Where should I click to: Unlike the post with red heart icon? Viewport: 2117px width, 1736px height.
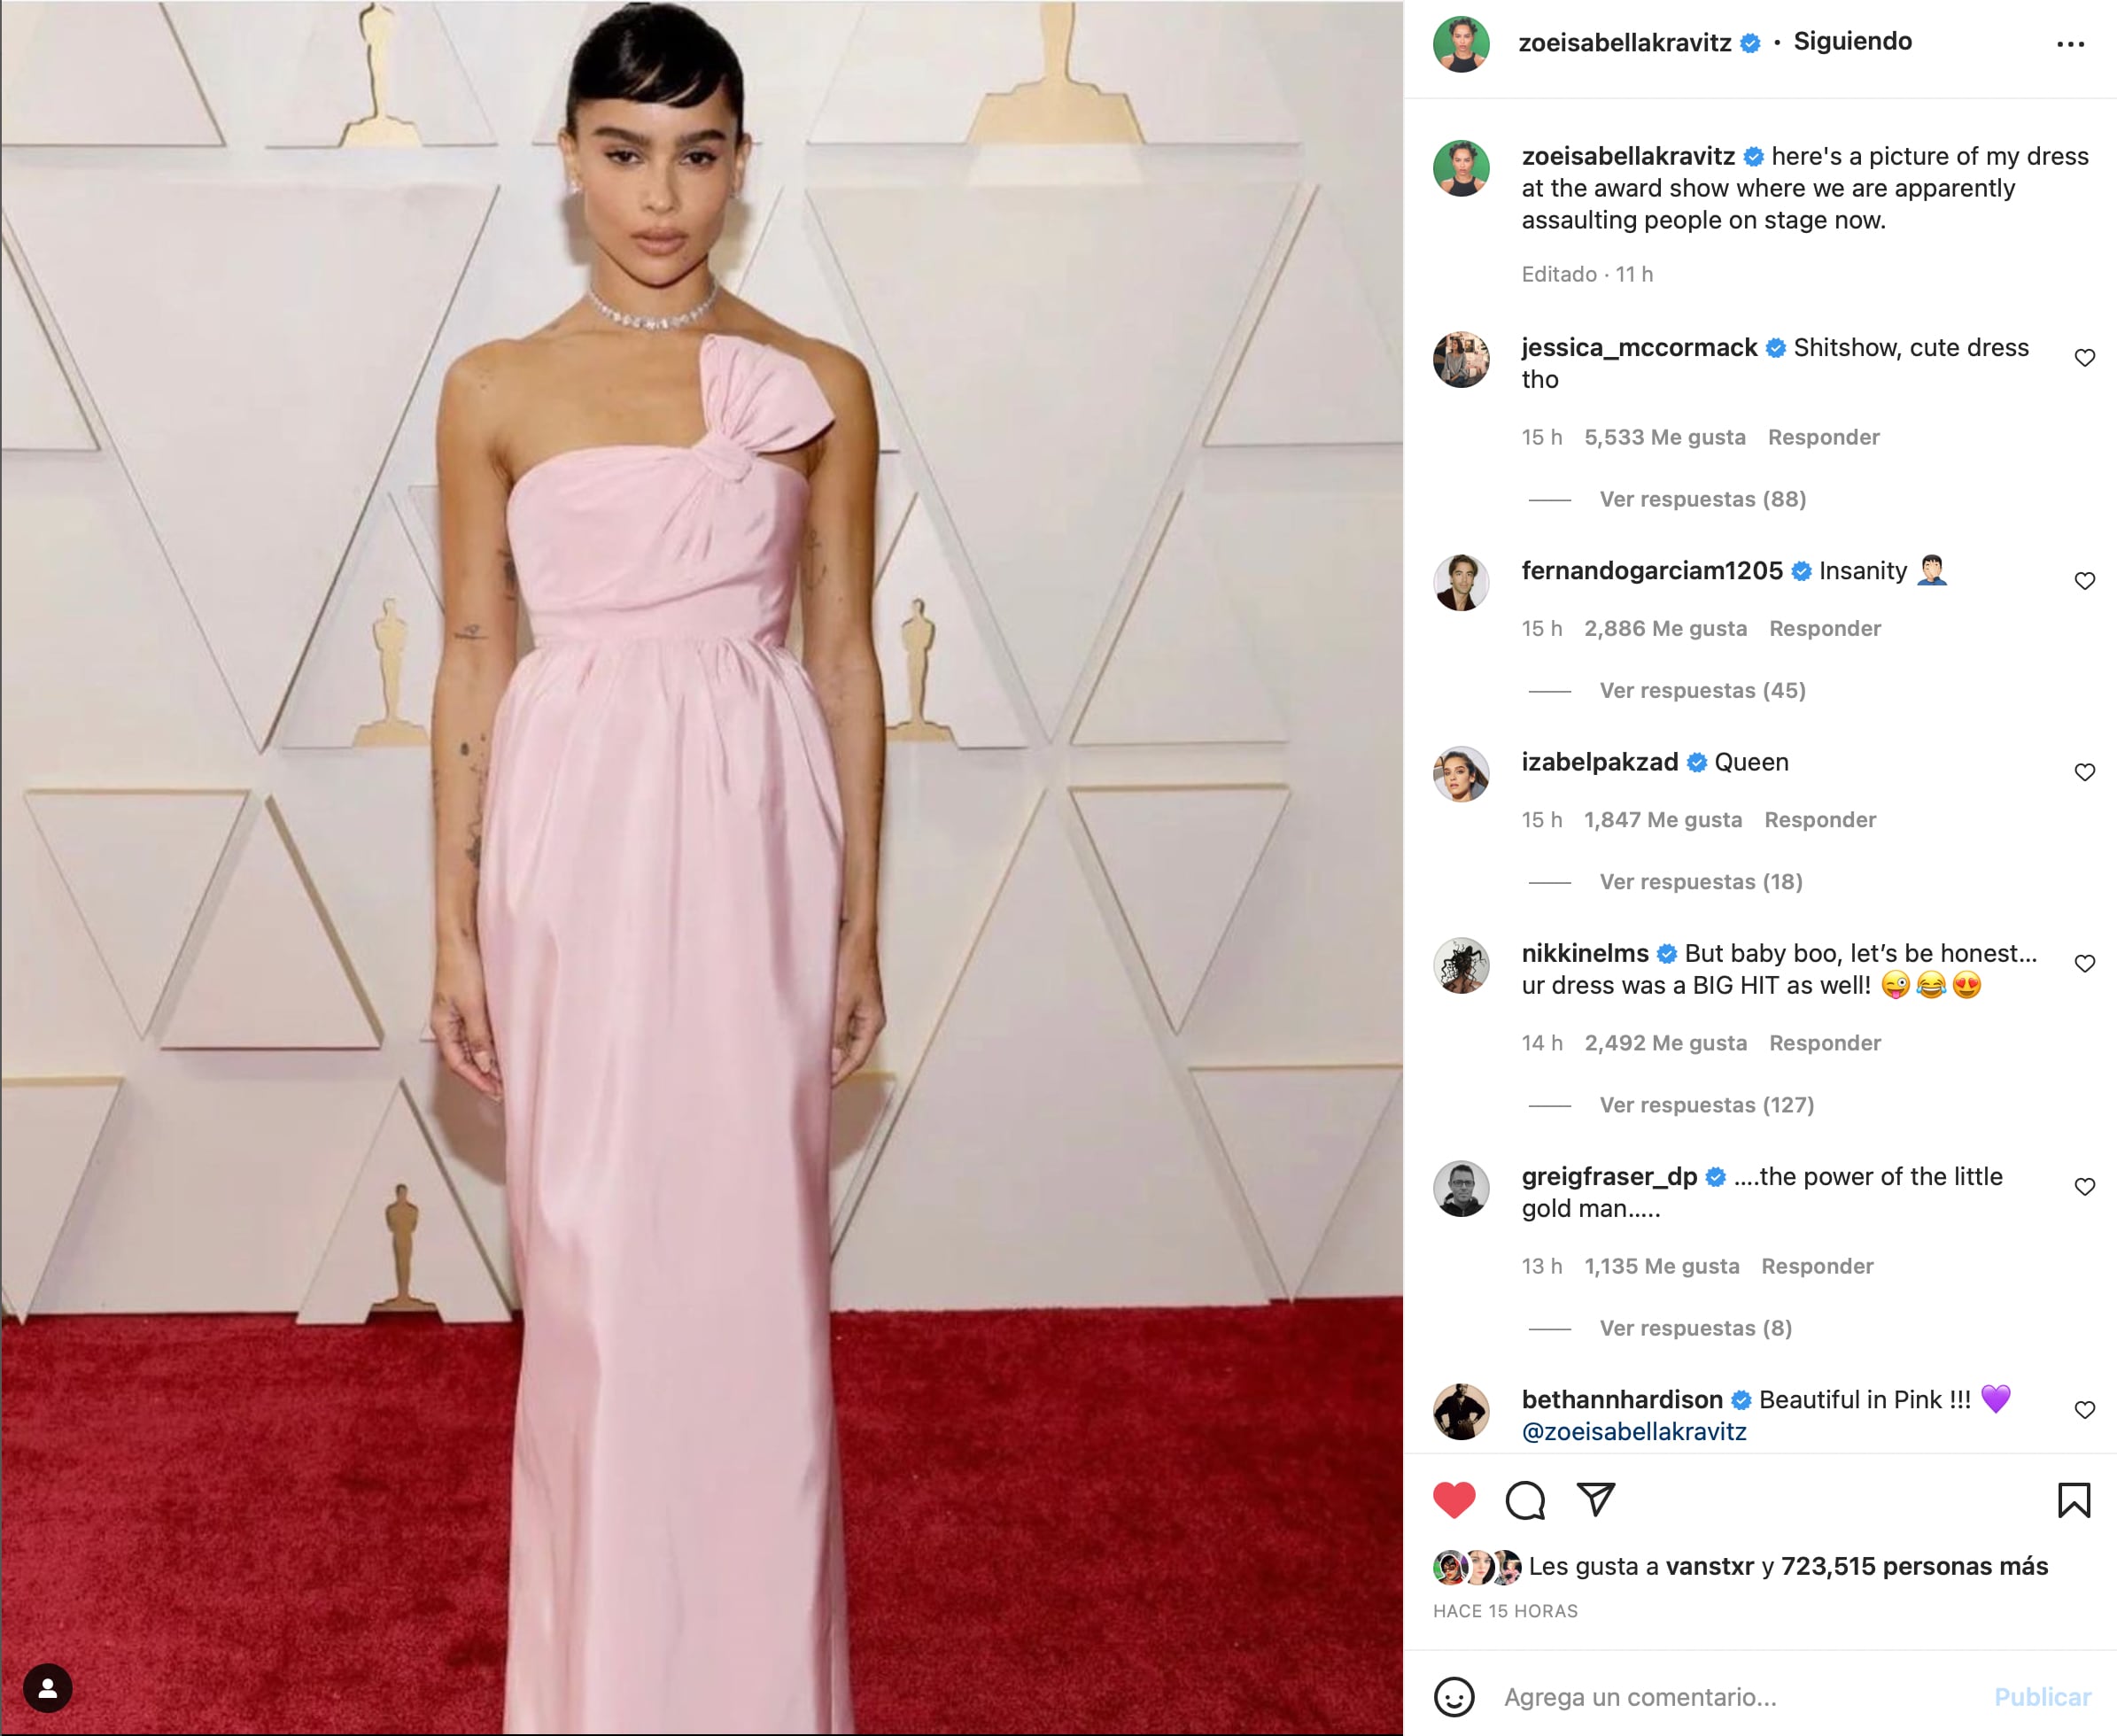(1454, 1500)
